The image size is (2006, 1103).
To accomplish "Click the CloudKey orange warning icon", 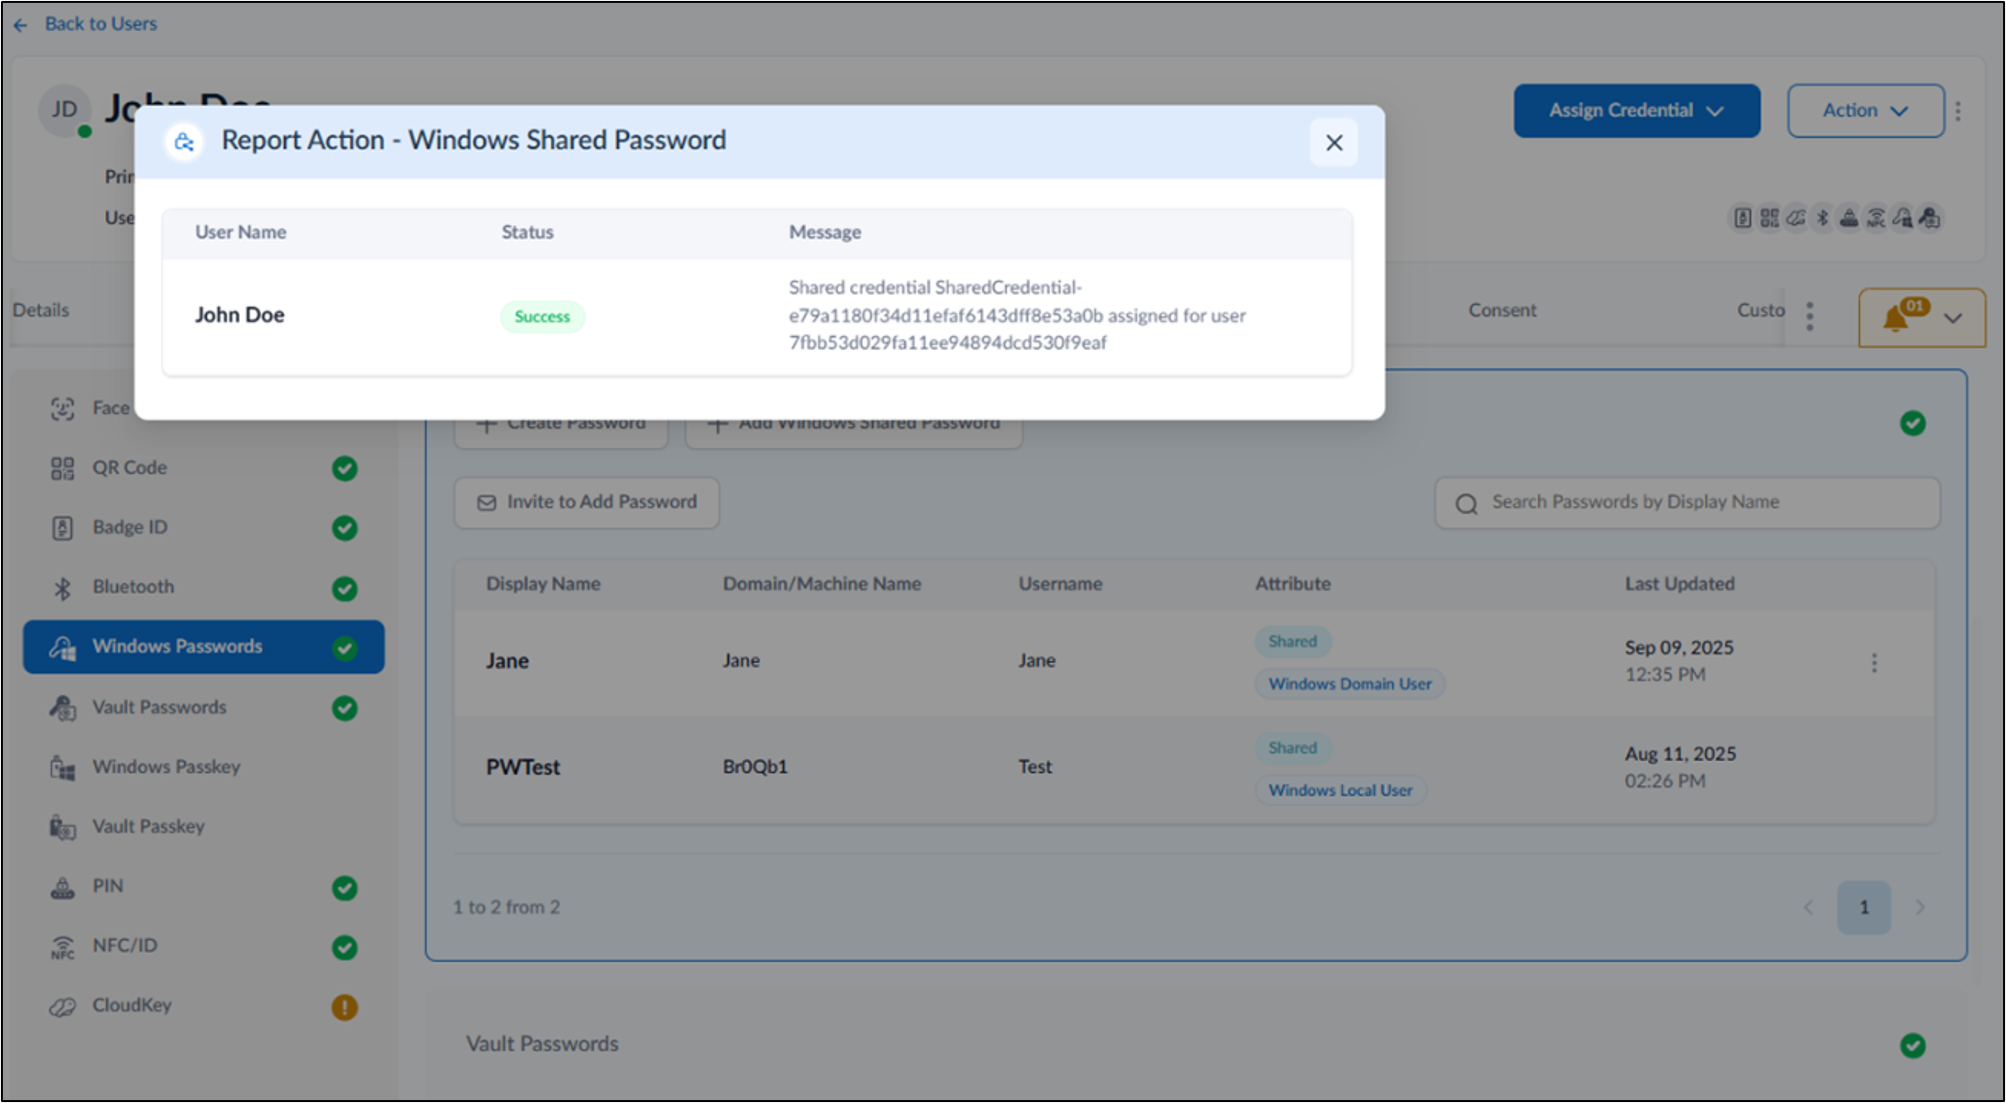I will click(344, 1007).
